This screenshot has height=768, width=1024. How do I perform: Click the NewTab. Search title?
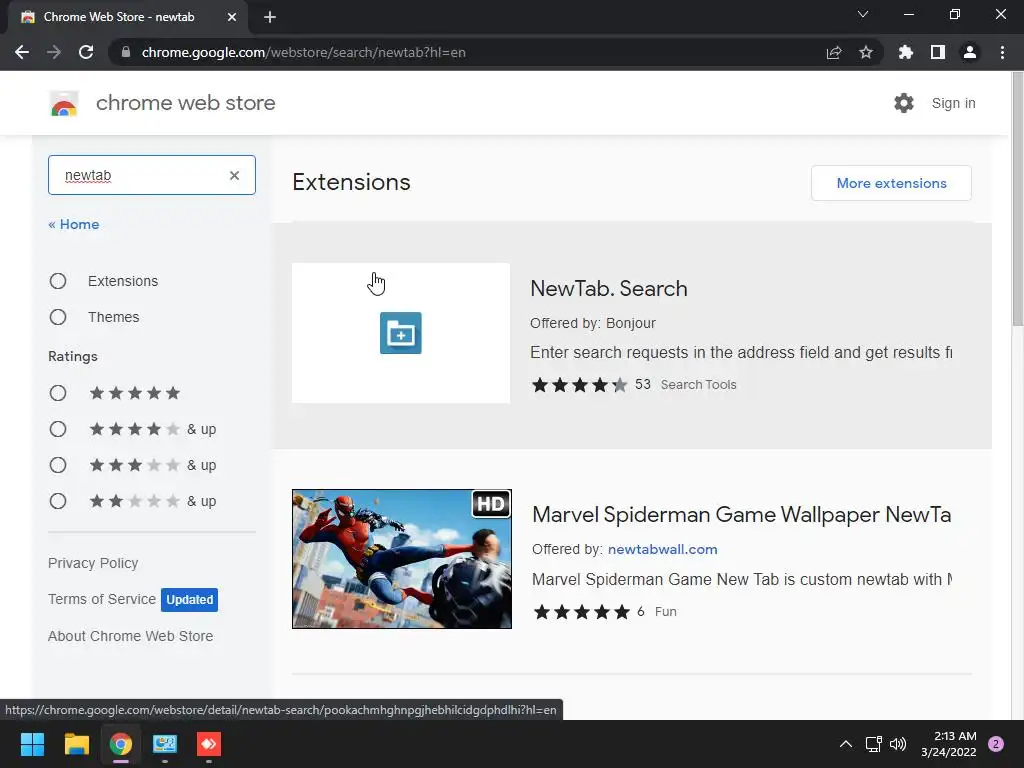[609, 289]
